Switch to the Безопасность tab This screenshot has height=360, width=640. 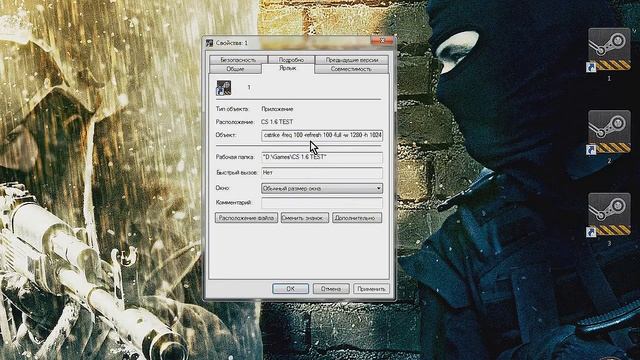[x=238, y=60]
